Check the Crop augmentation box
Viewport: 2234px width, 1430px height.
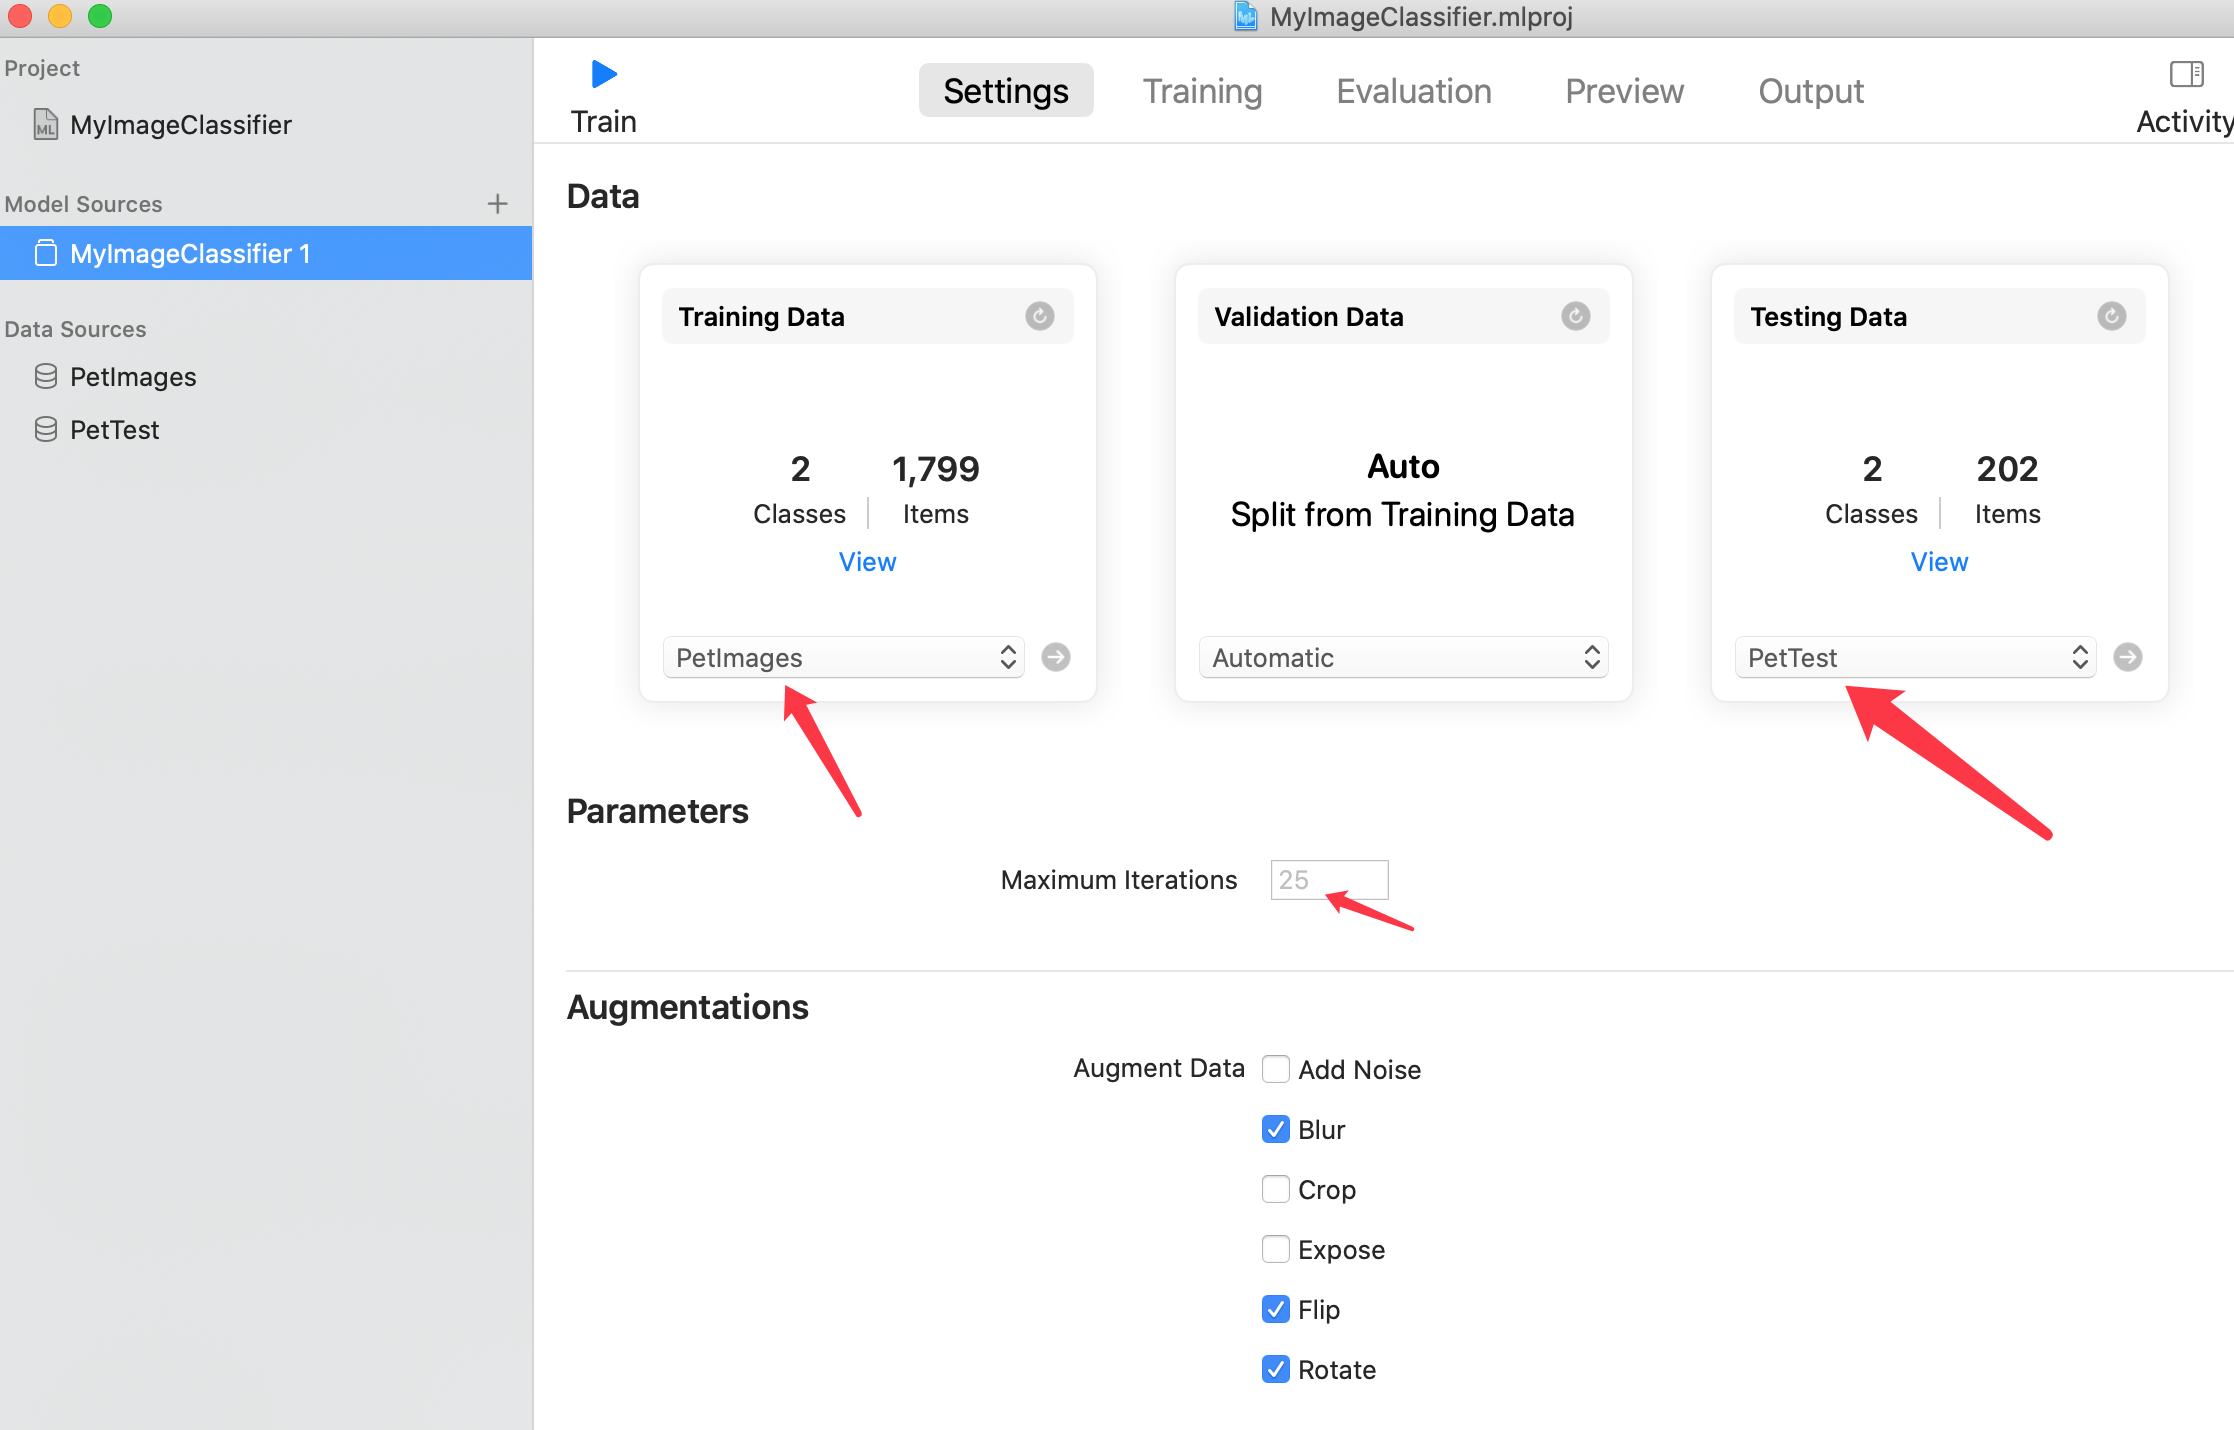[x=1275, y=1189]
